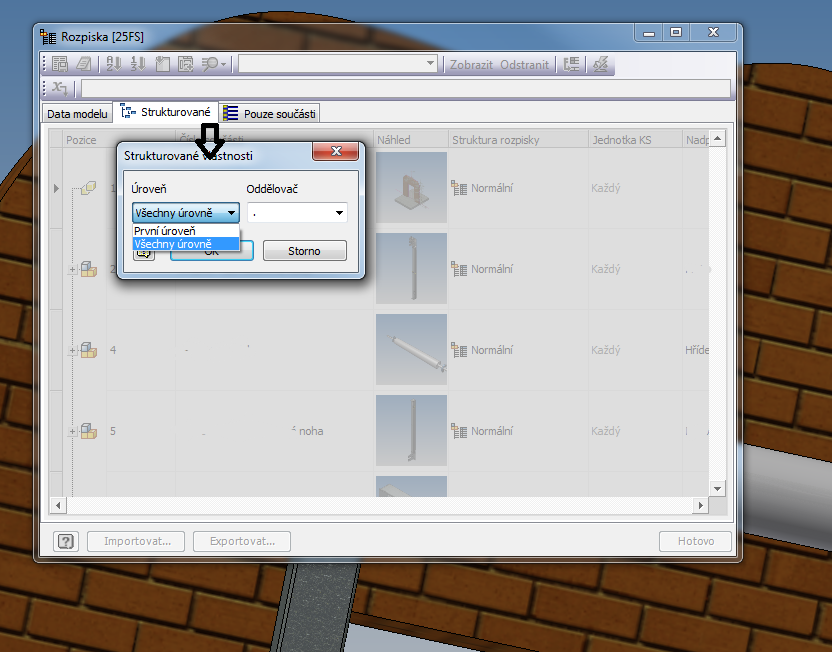The height and width of the screenshot is (652, 832).
Task: Choose Všechny úrovně in the open list
Action: pos(186,244)
